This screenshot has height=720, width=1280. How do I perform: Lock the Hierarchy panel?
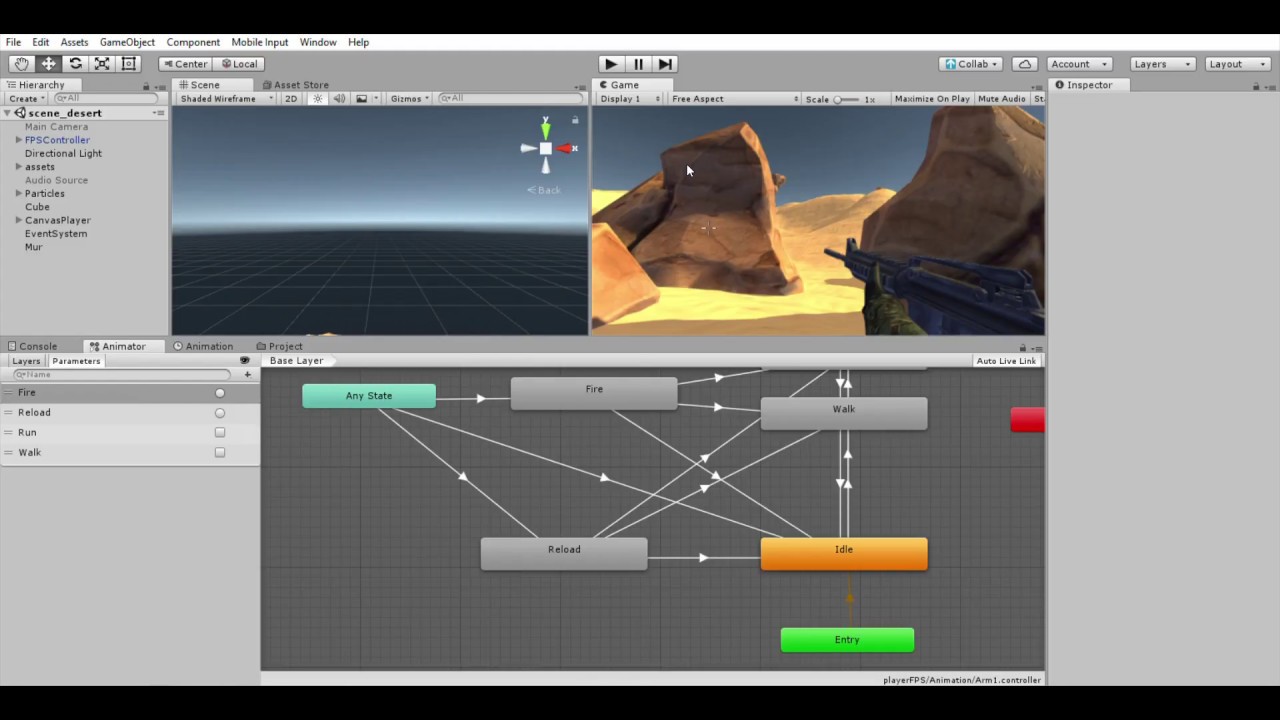(146, 86)
